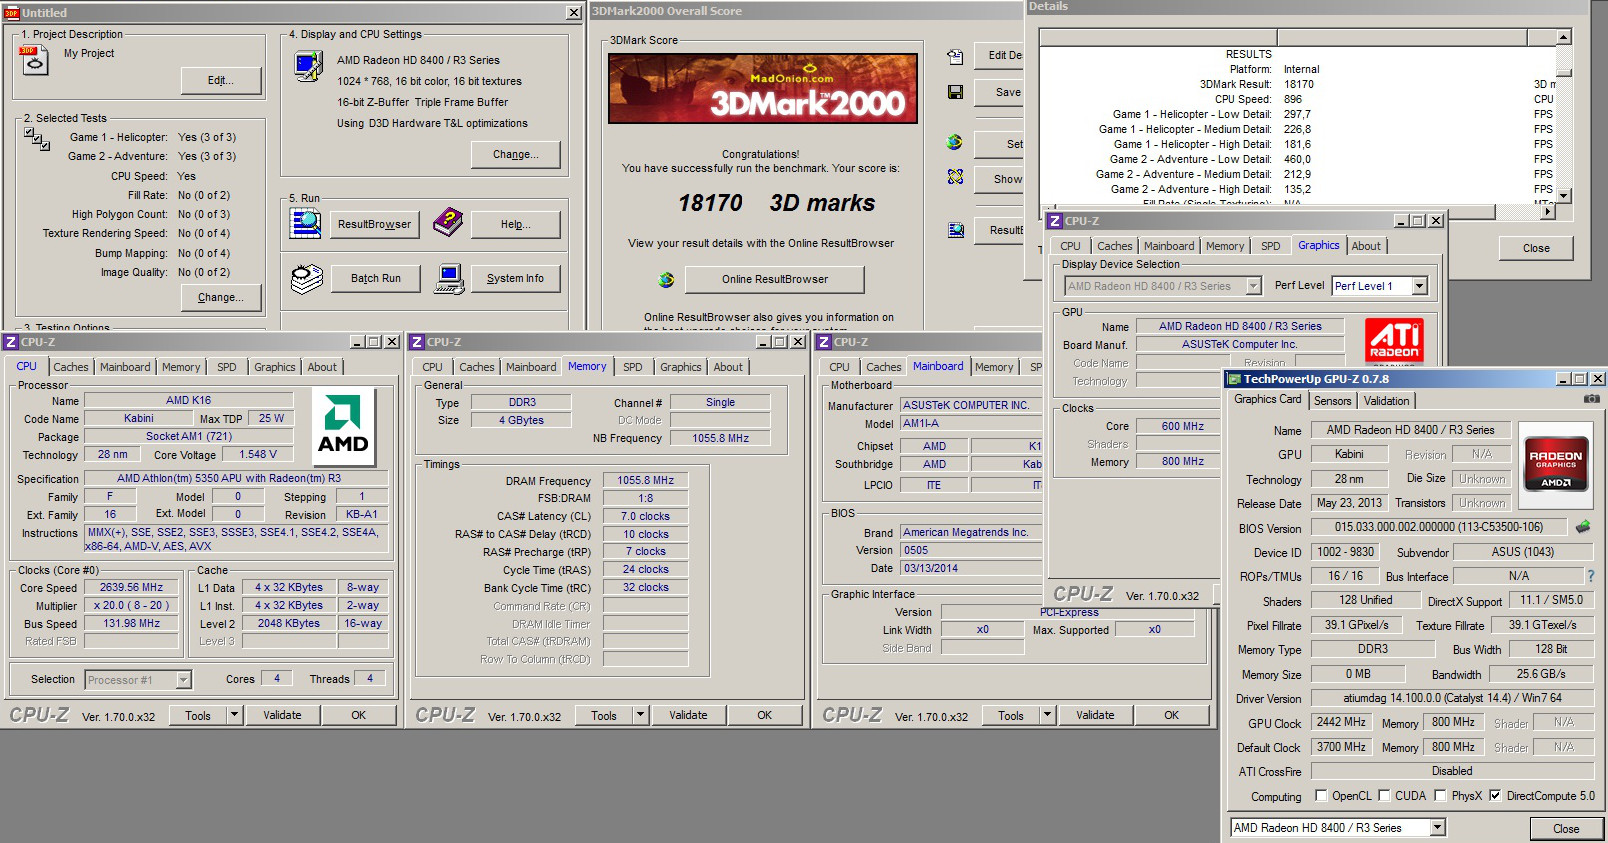Image resolution: width=1608 pixels, height=843 pixels.
Task: Switch to SPD tab in CPU-Z Memory window
Action: coord(633,367)
